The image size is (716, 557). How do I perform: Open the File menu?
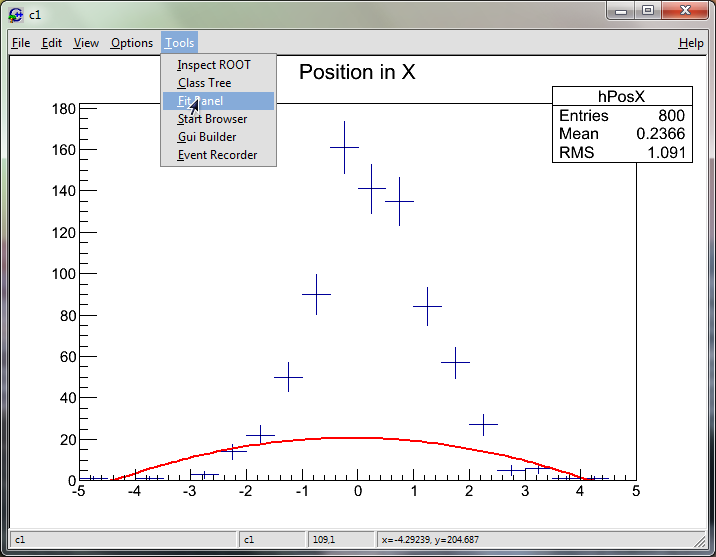point(21,43)
